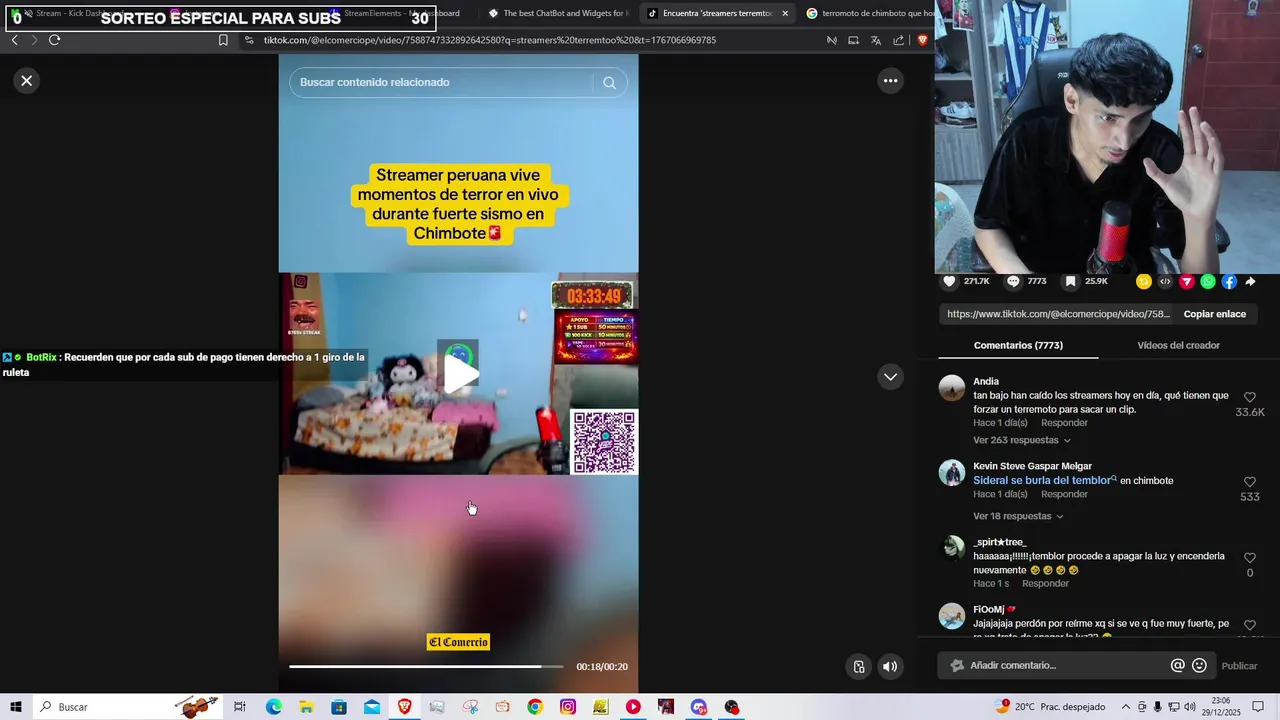Open Task View in taskbar

240,707
